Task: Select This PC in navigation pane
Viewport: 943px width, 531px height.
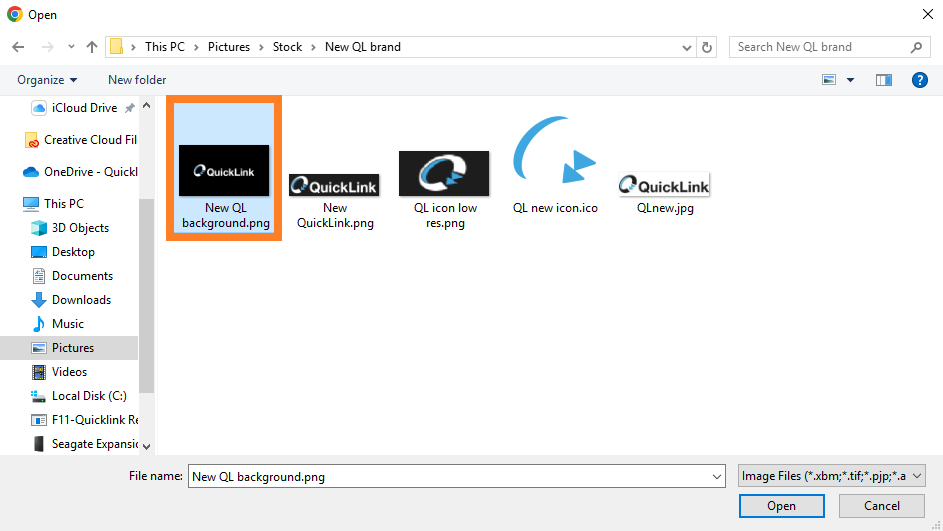Action: (54, 204)
